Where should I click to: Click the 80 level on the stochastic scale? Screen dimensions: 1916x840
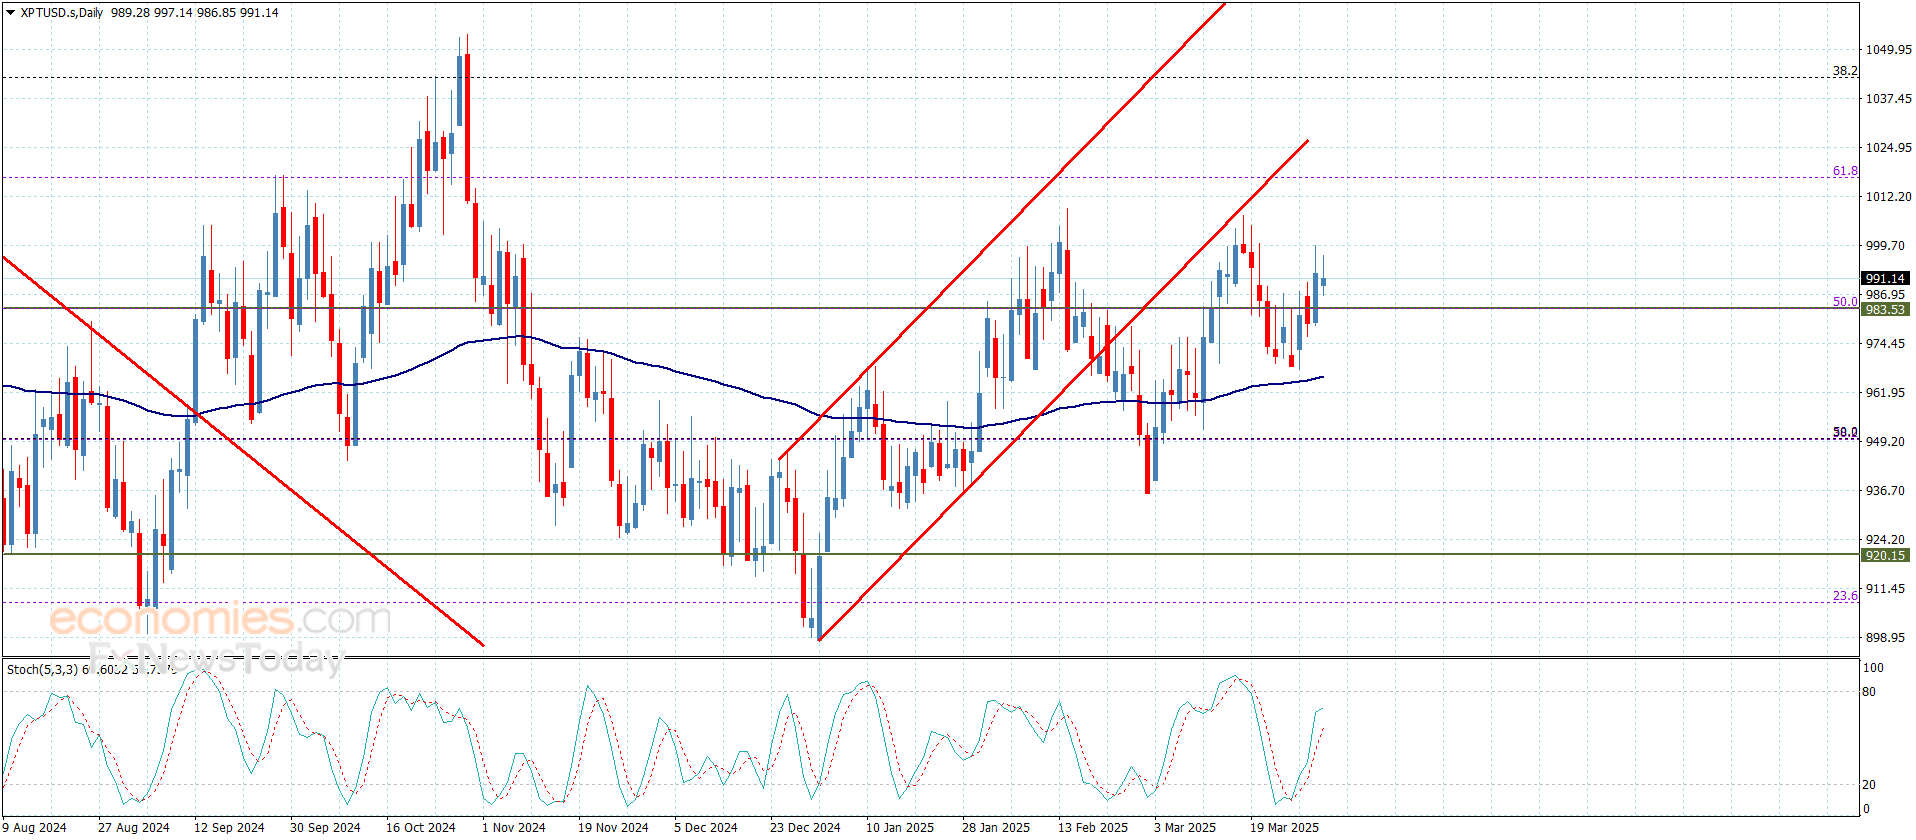pos(1870,692)
